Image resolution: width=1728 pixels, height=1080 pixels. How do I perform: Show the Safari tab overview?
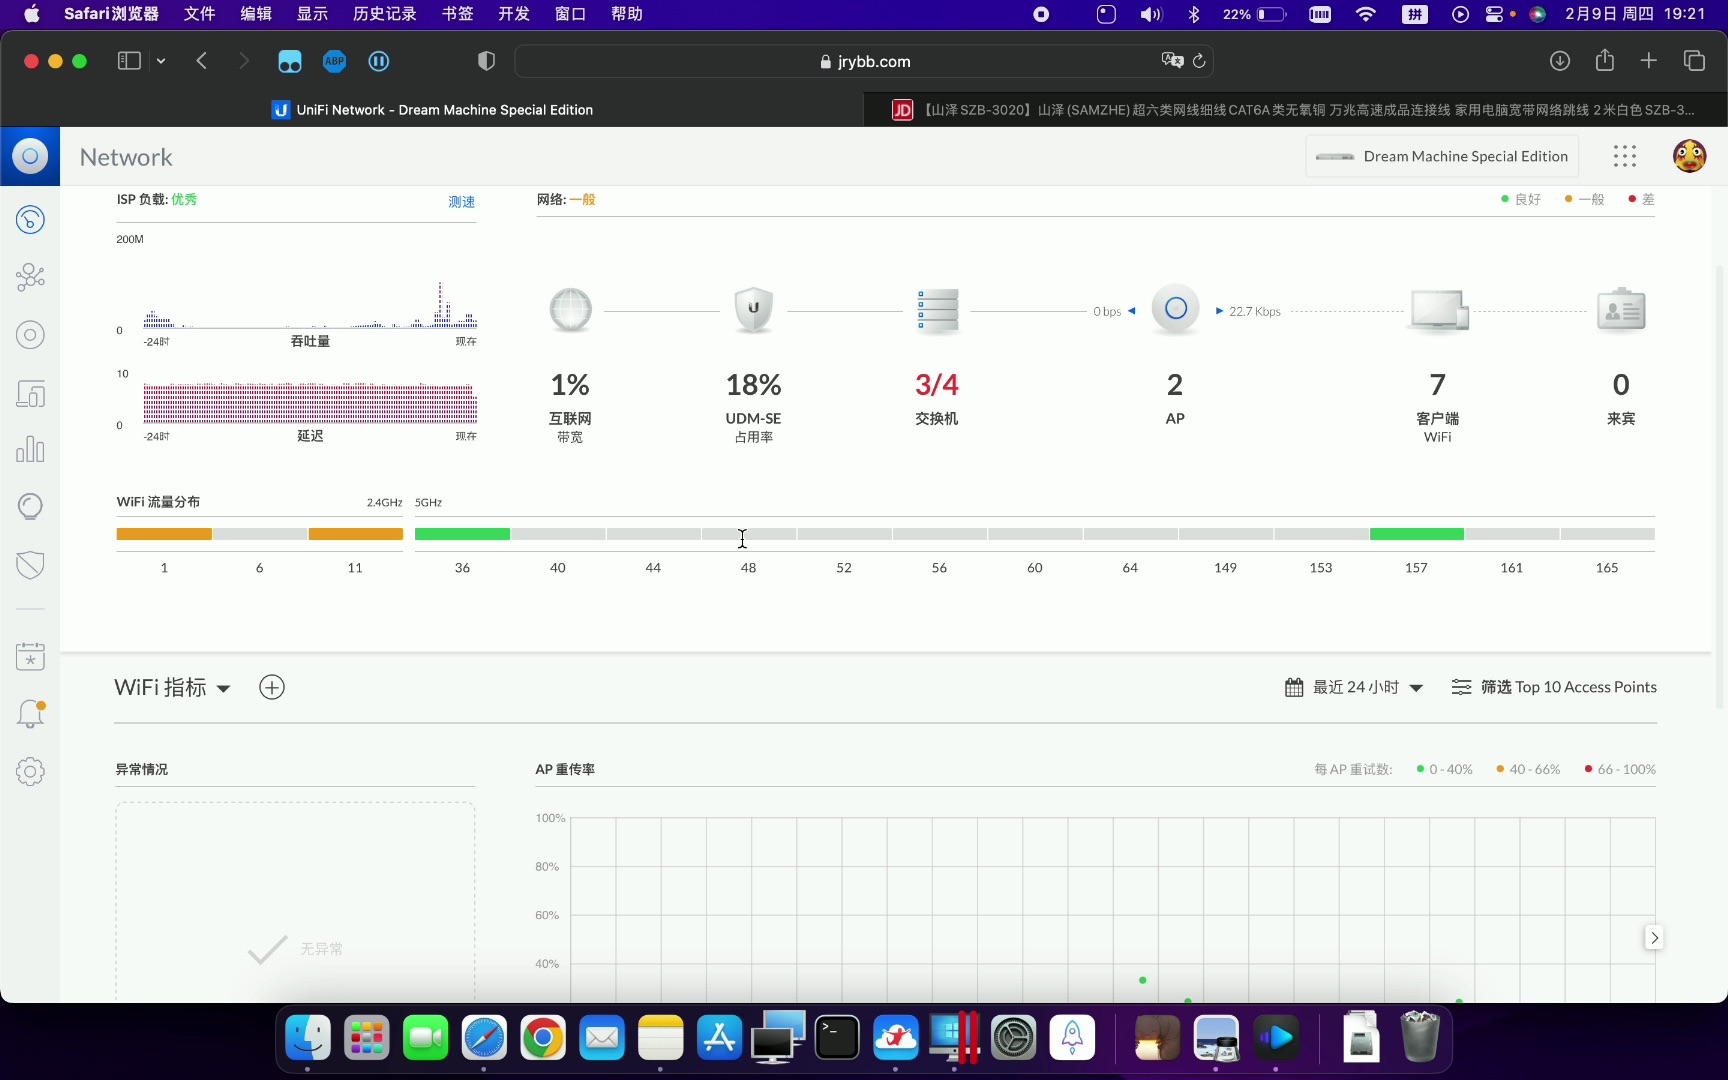[x=1694, y=61]
